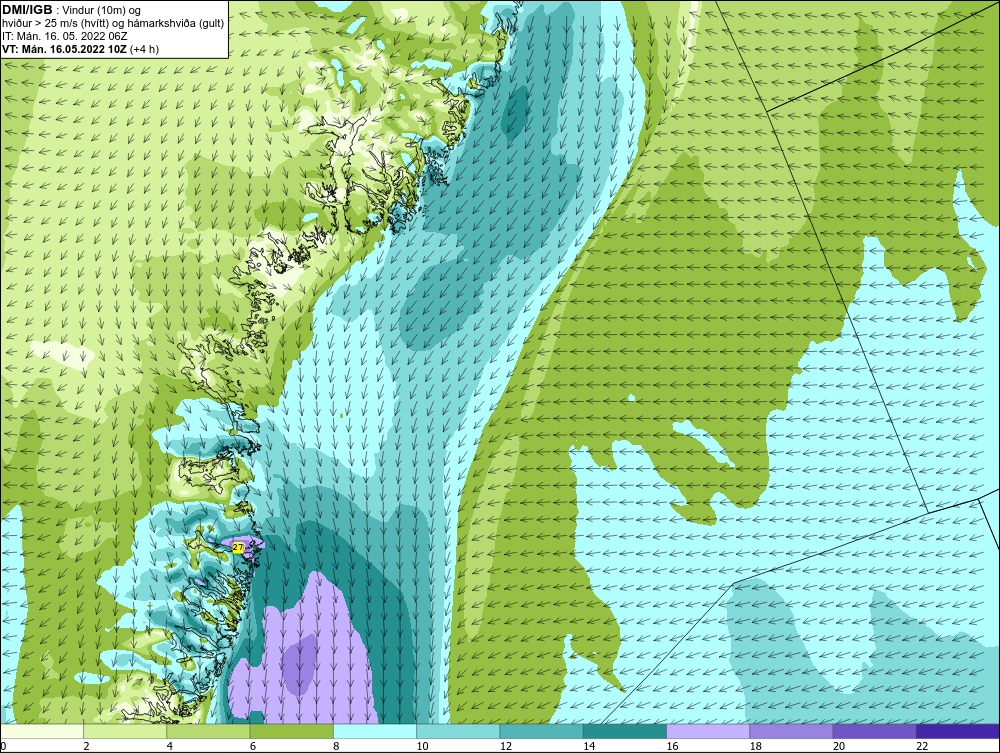Pick the 16–18 m/s lilac legend swatch
The height and width of the screenshot is (753, 1000).
(708, 731)
